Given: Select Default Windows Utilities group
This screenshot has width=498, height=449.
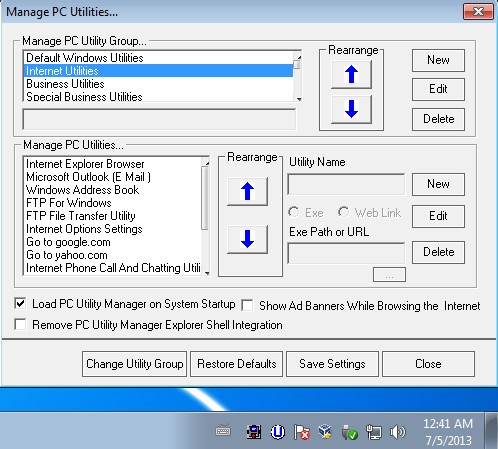Looking at the screenshot, I should click(158, 58).
